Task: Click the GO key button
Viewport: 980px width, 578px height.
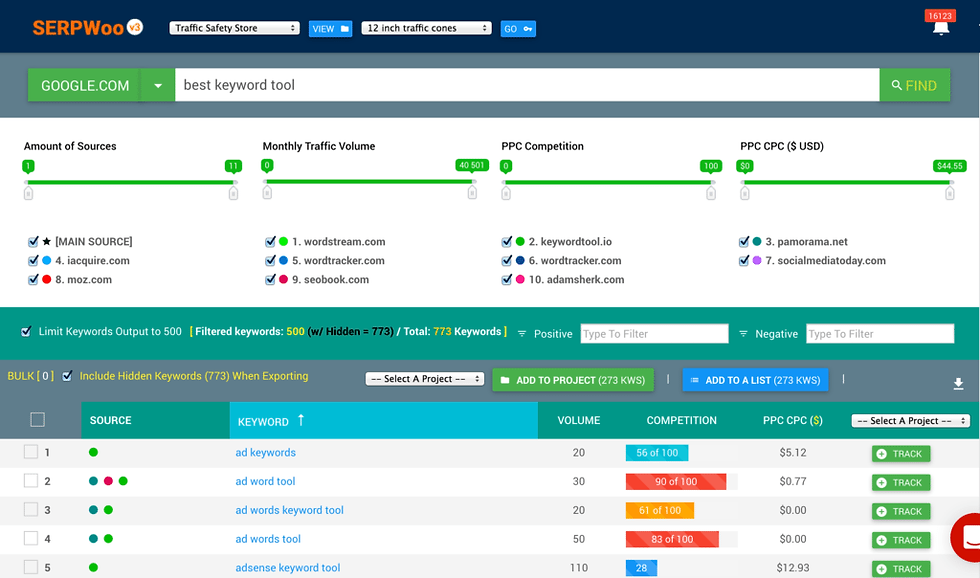Action: click(518, 29)
